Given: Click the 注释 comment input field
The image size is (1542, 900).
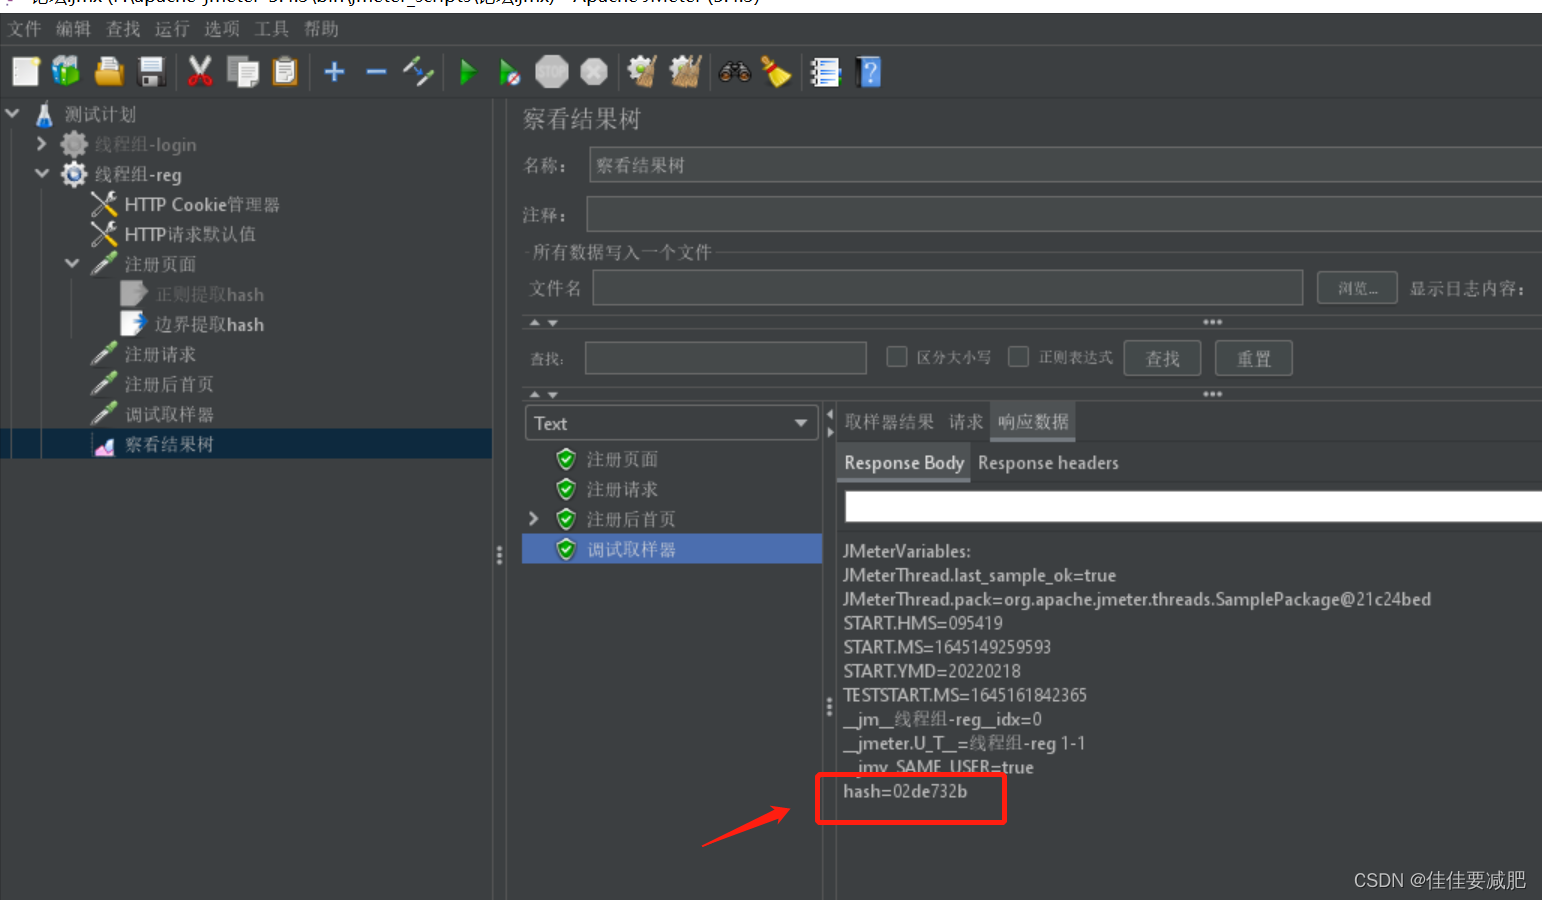Looking at the screenshot, I should [x=1064, y=214].
